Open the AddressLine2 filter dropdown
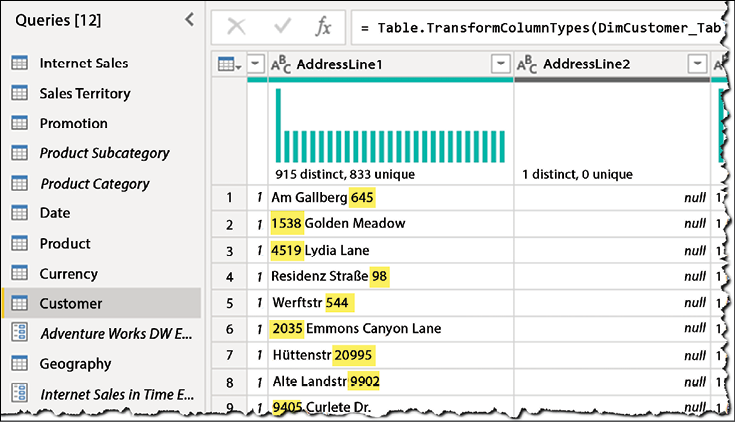 coord(698,63)
